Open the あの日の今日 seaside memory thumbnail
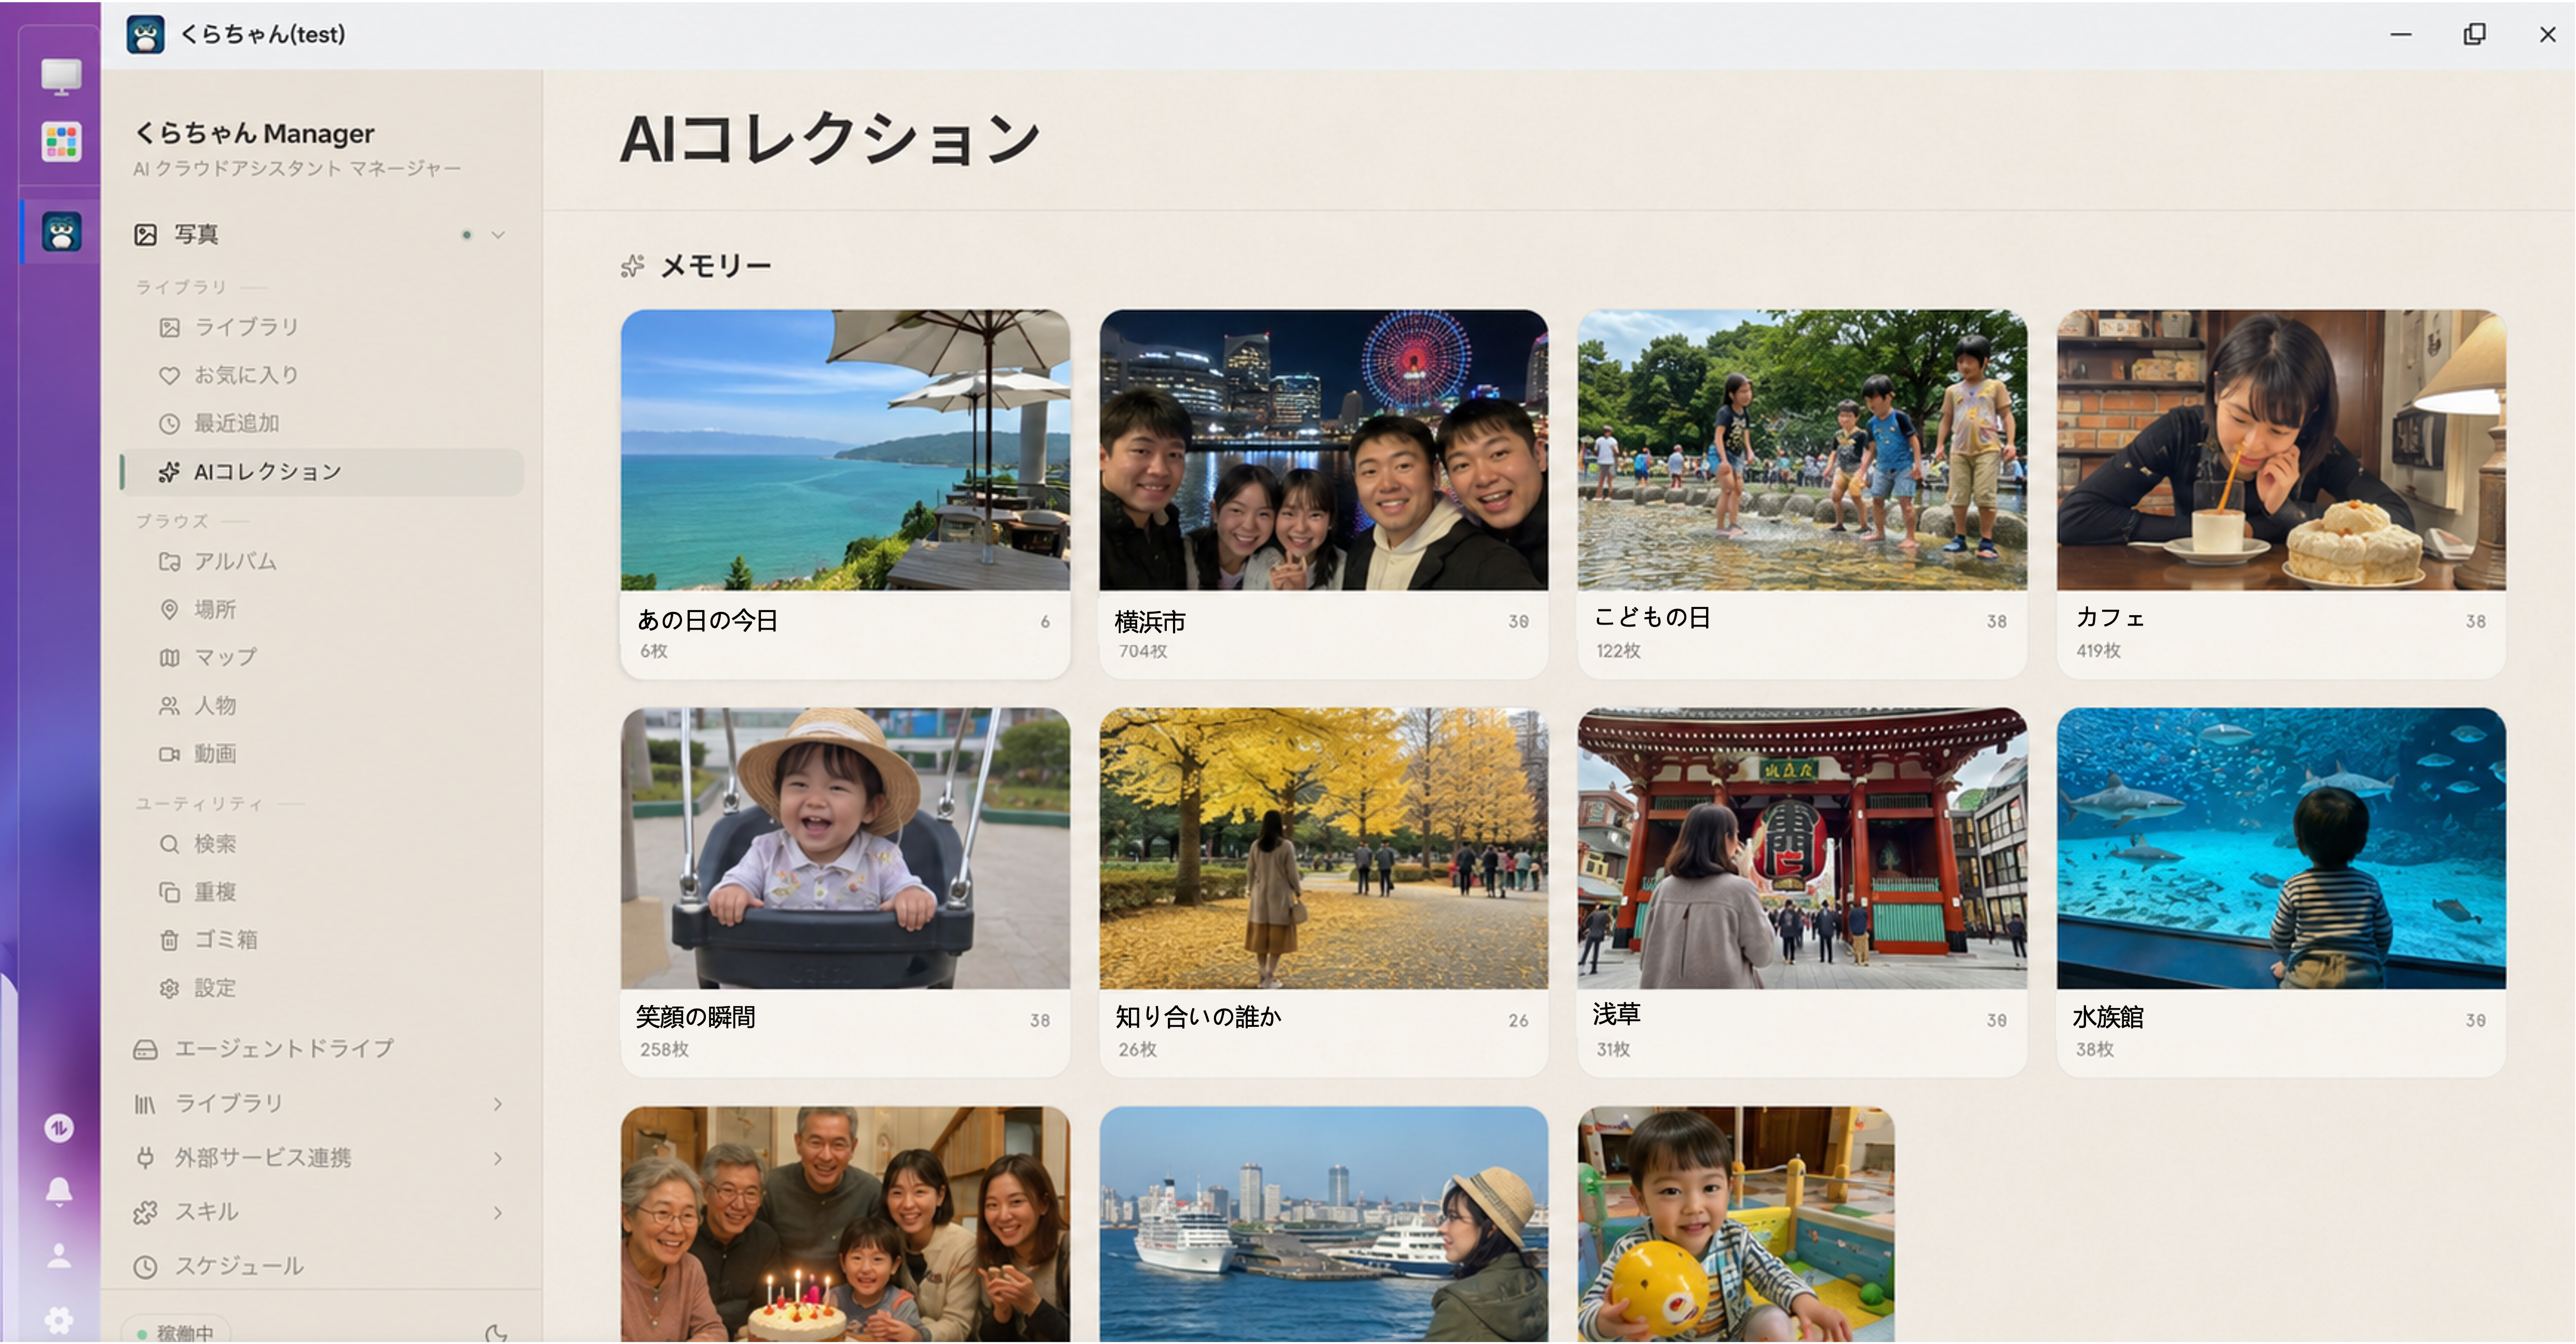 coord(845,450)
